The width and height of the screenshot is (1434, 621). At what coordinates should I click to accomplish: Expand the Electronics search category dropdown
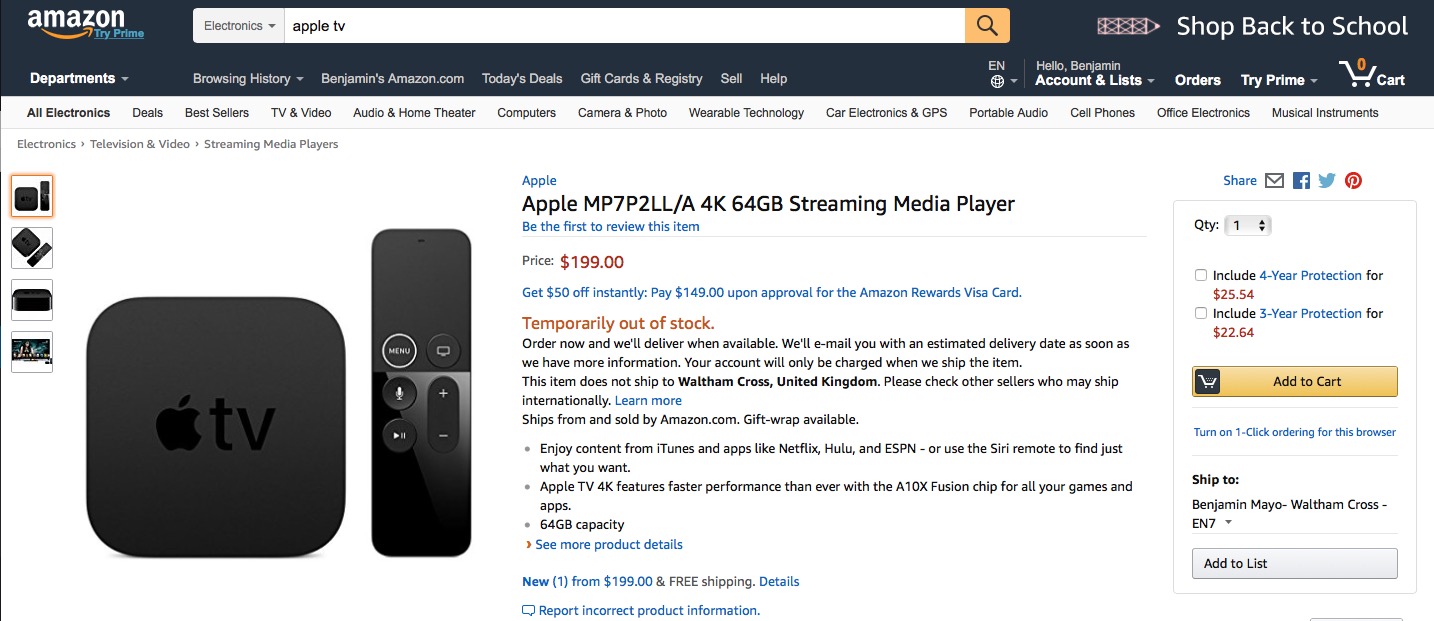point(239,26)
